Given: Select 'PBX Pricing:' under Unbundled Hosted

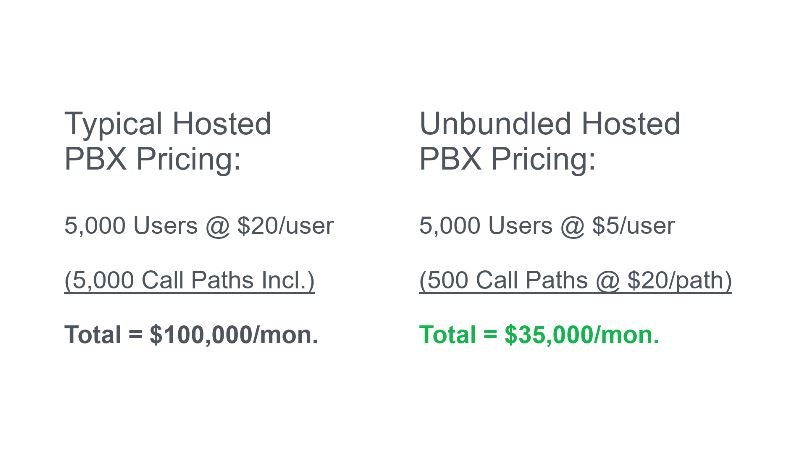Looking at the screenshot, I should point(507,159).
